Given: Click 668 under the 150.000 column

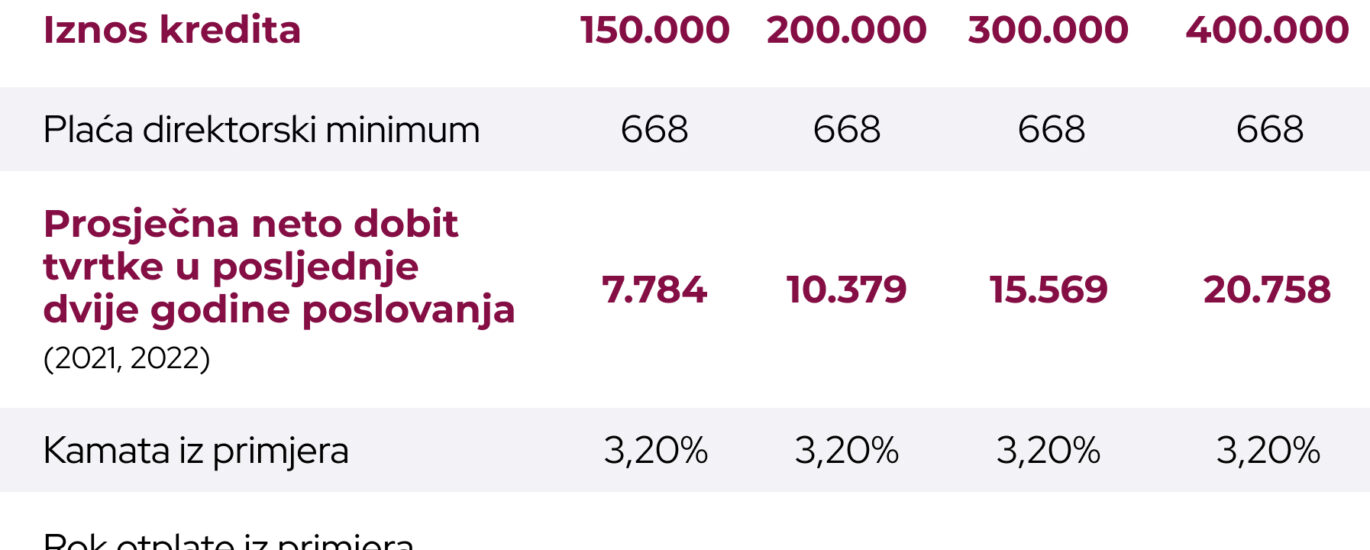Looking at the screenshot, I should [655, 129].
